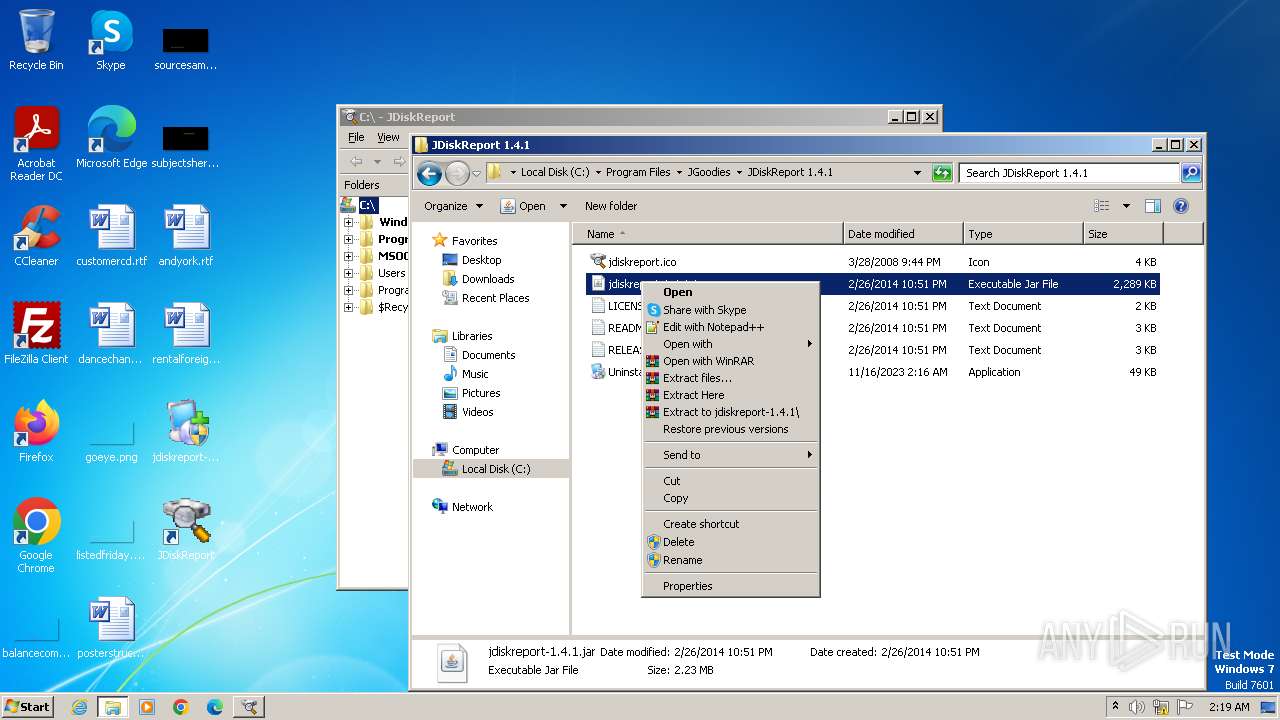
Task: Select jdiskreport.ico file icon
Action: tap(598, 262)
